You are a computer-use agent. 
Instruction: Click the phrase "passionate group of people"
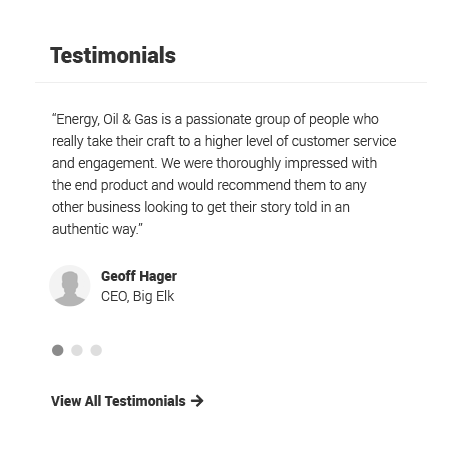click(268, 119)
